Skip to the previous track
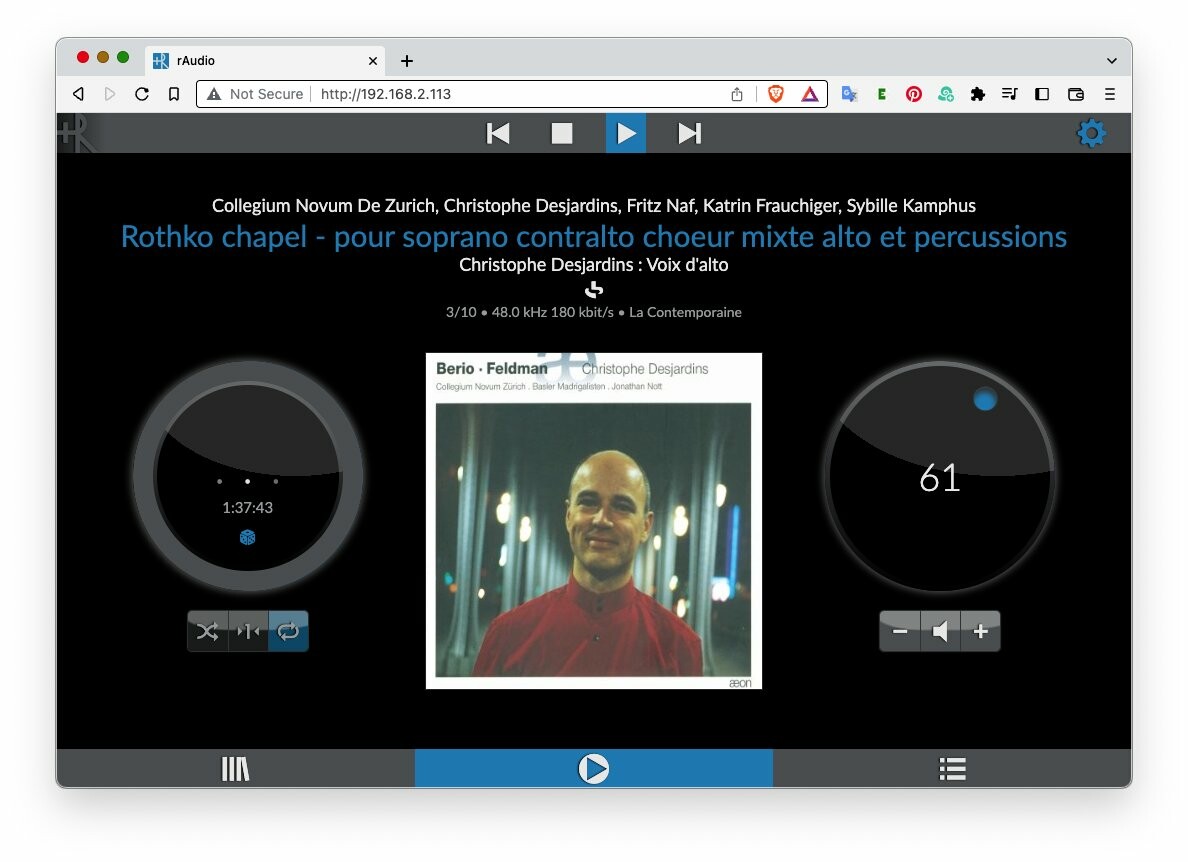Viewport: 1188px width, 862px height. [498, 133]
